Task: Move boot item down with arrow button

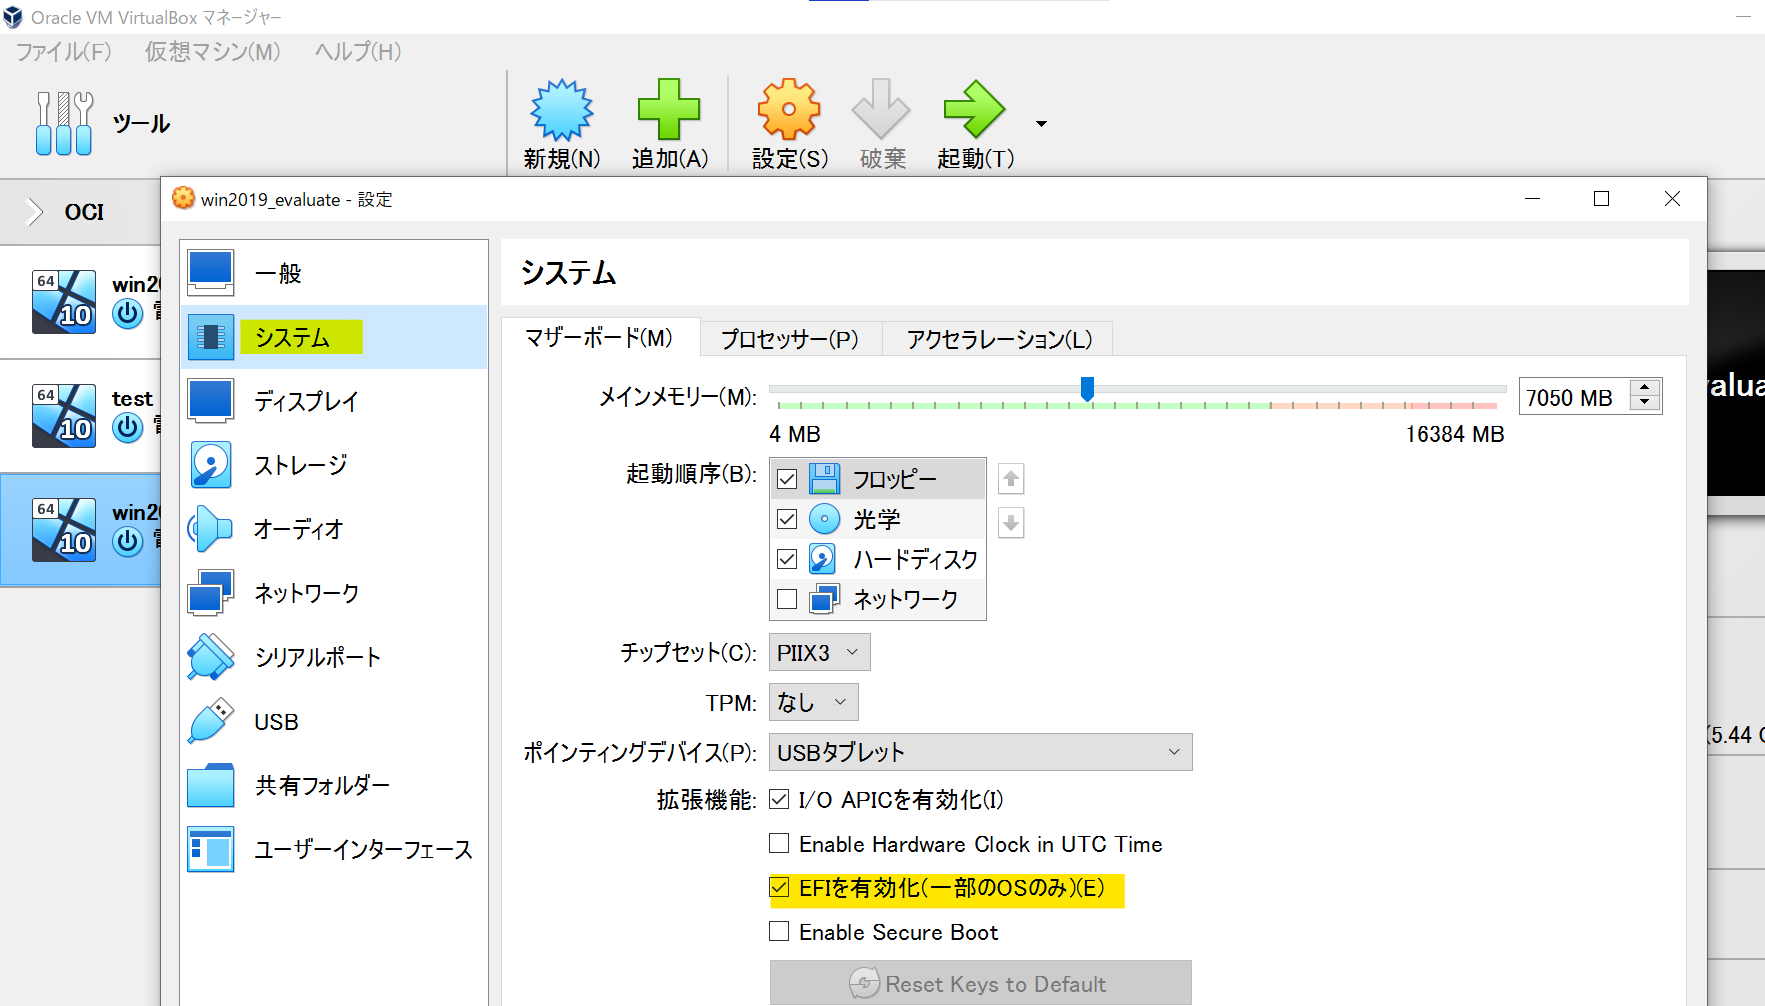Action: [1011, 522]
